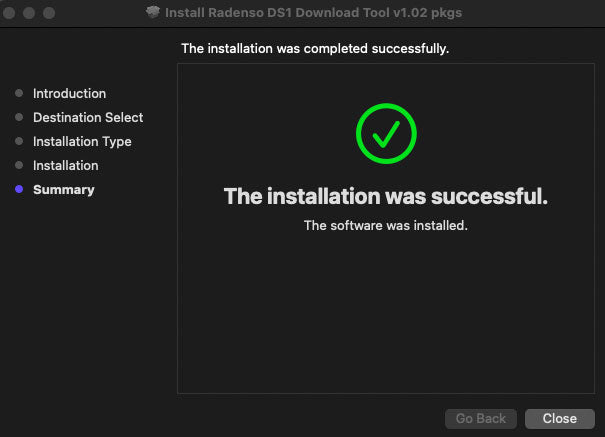Open the Installation Type step

tap(82, 142)
